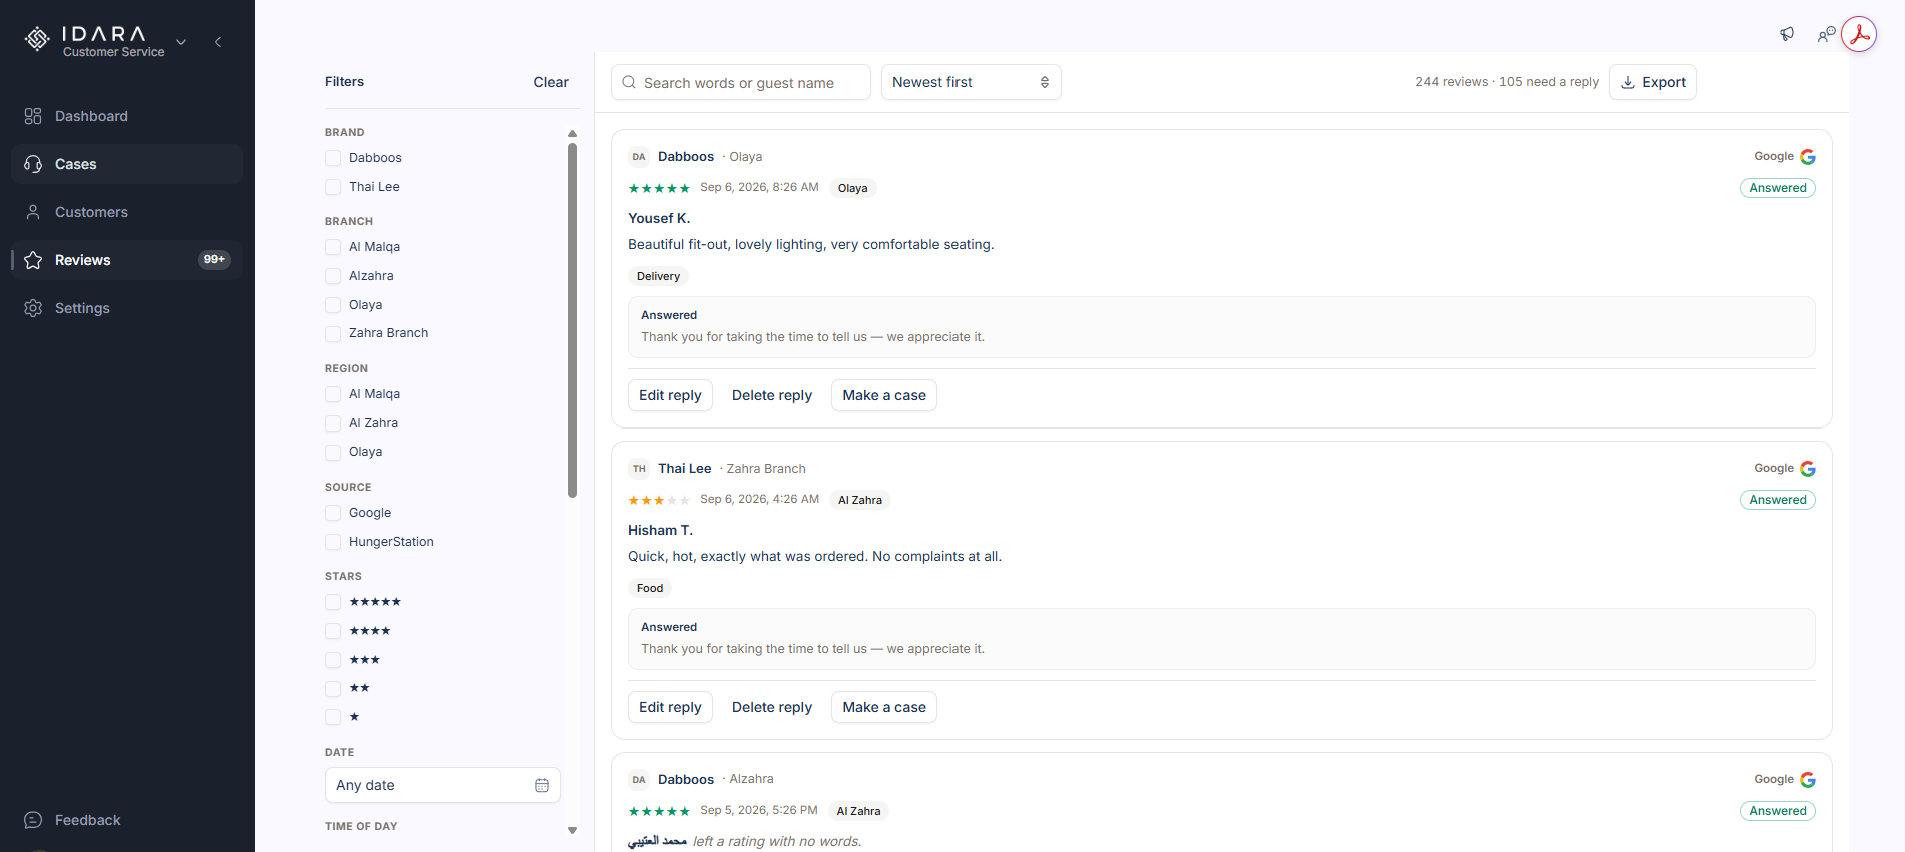The image size is (1905, 852).
Task: Click the filters panel scrollbar
Action: tap(572, 320)
